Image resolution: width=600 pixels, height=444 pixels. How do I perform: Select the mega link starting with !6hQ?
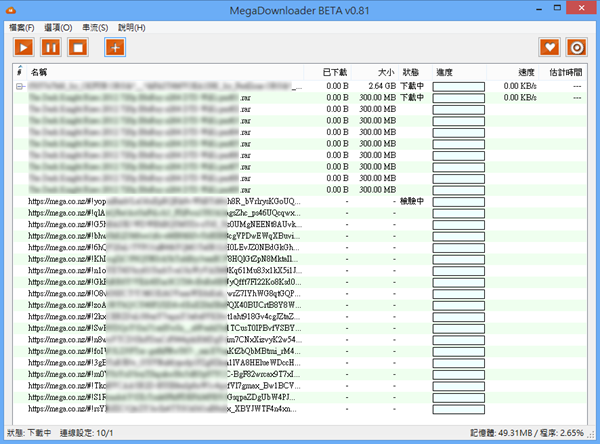pos(164,247)
